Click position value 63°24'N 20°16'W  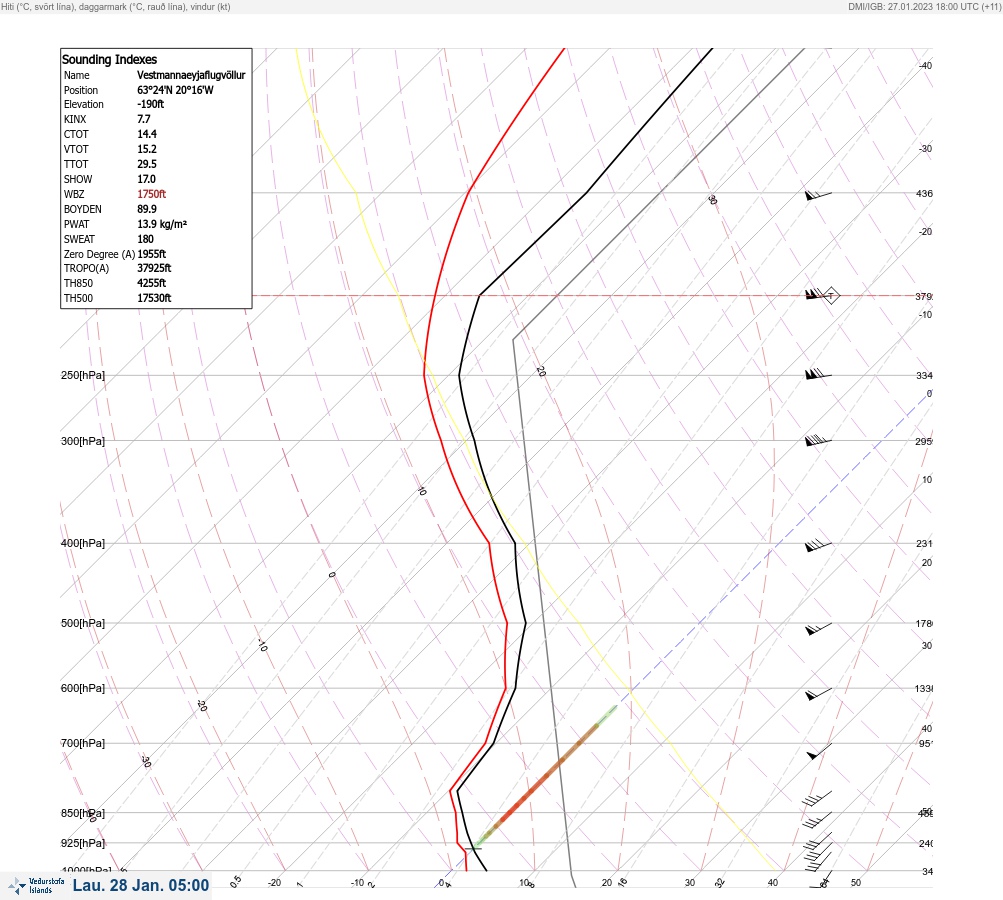(x=175, y=90)
